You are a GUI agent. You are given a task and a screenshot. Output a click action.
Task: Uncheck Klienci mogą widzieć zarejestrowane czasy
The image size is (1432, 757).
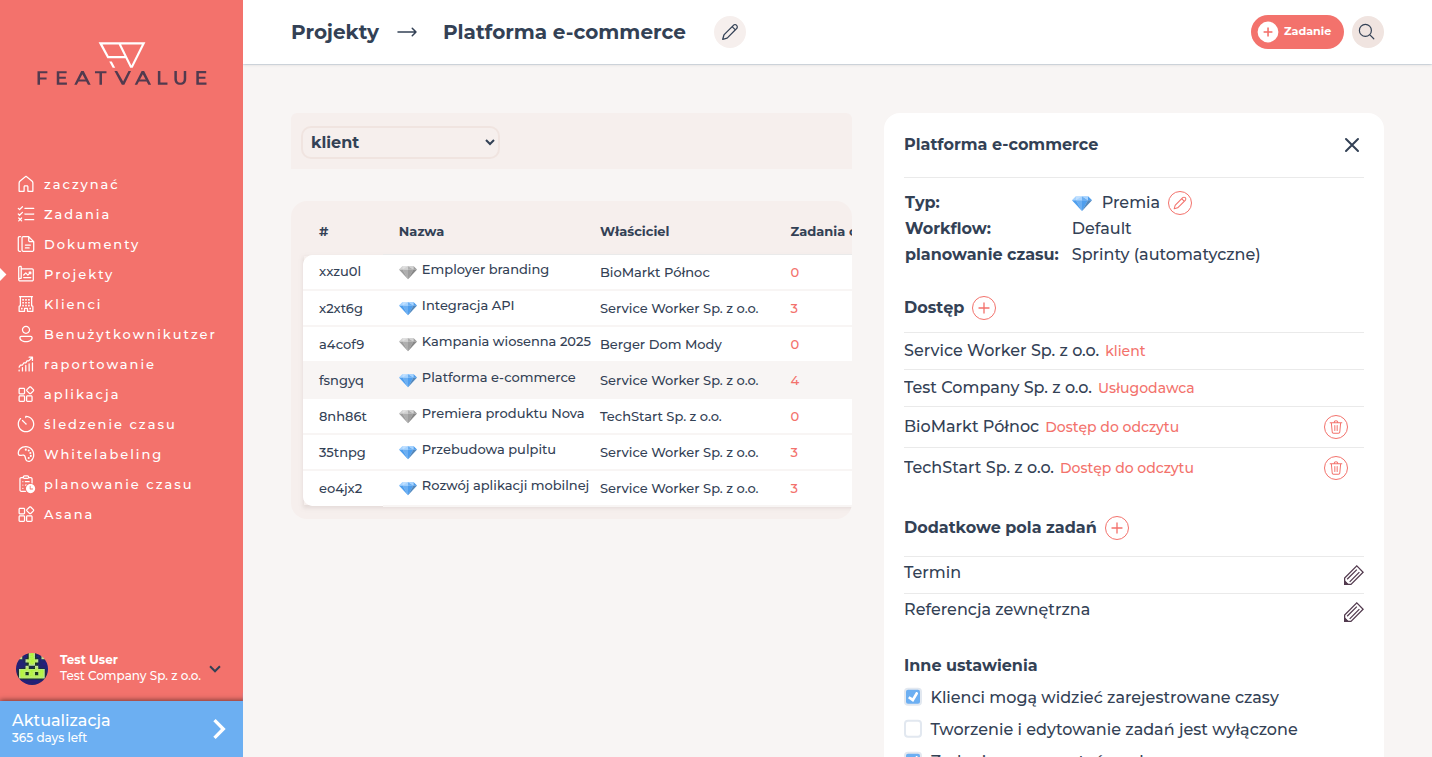[x=913, y=697]
